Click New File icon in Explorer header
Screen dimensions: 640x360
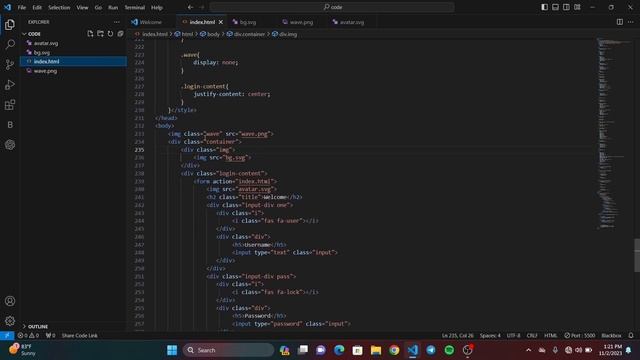(90, 34)
